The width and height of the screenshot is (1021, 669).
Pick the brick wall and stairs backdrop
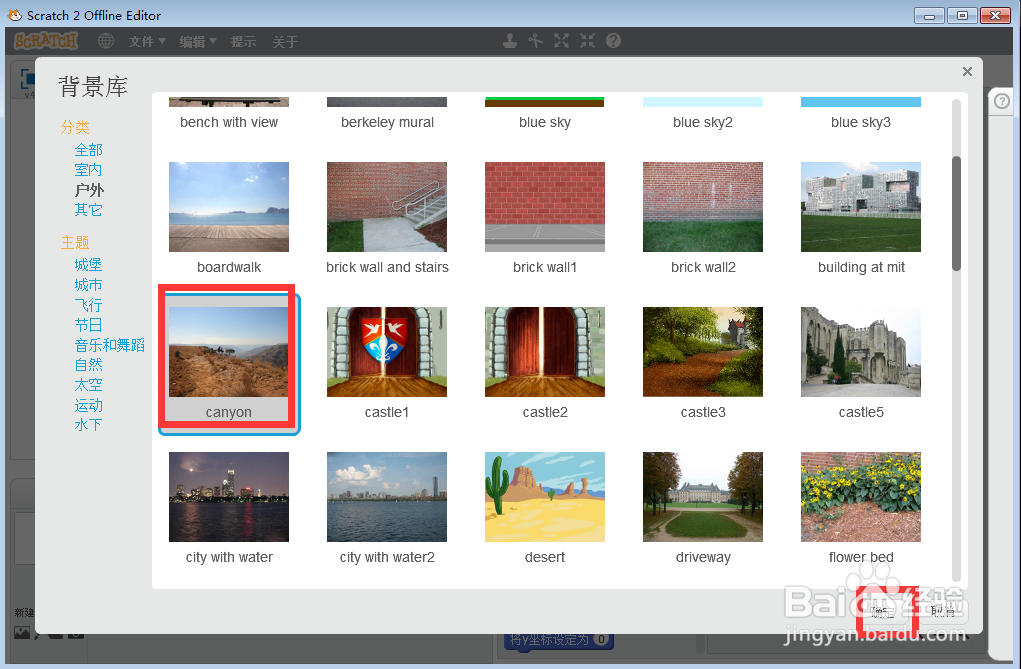[x=387, y=218]
